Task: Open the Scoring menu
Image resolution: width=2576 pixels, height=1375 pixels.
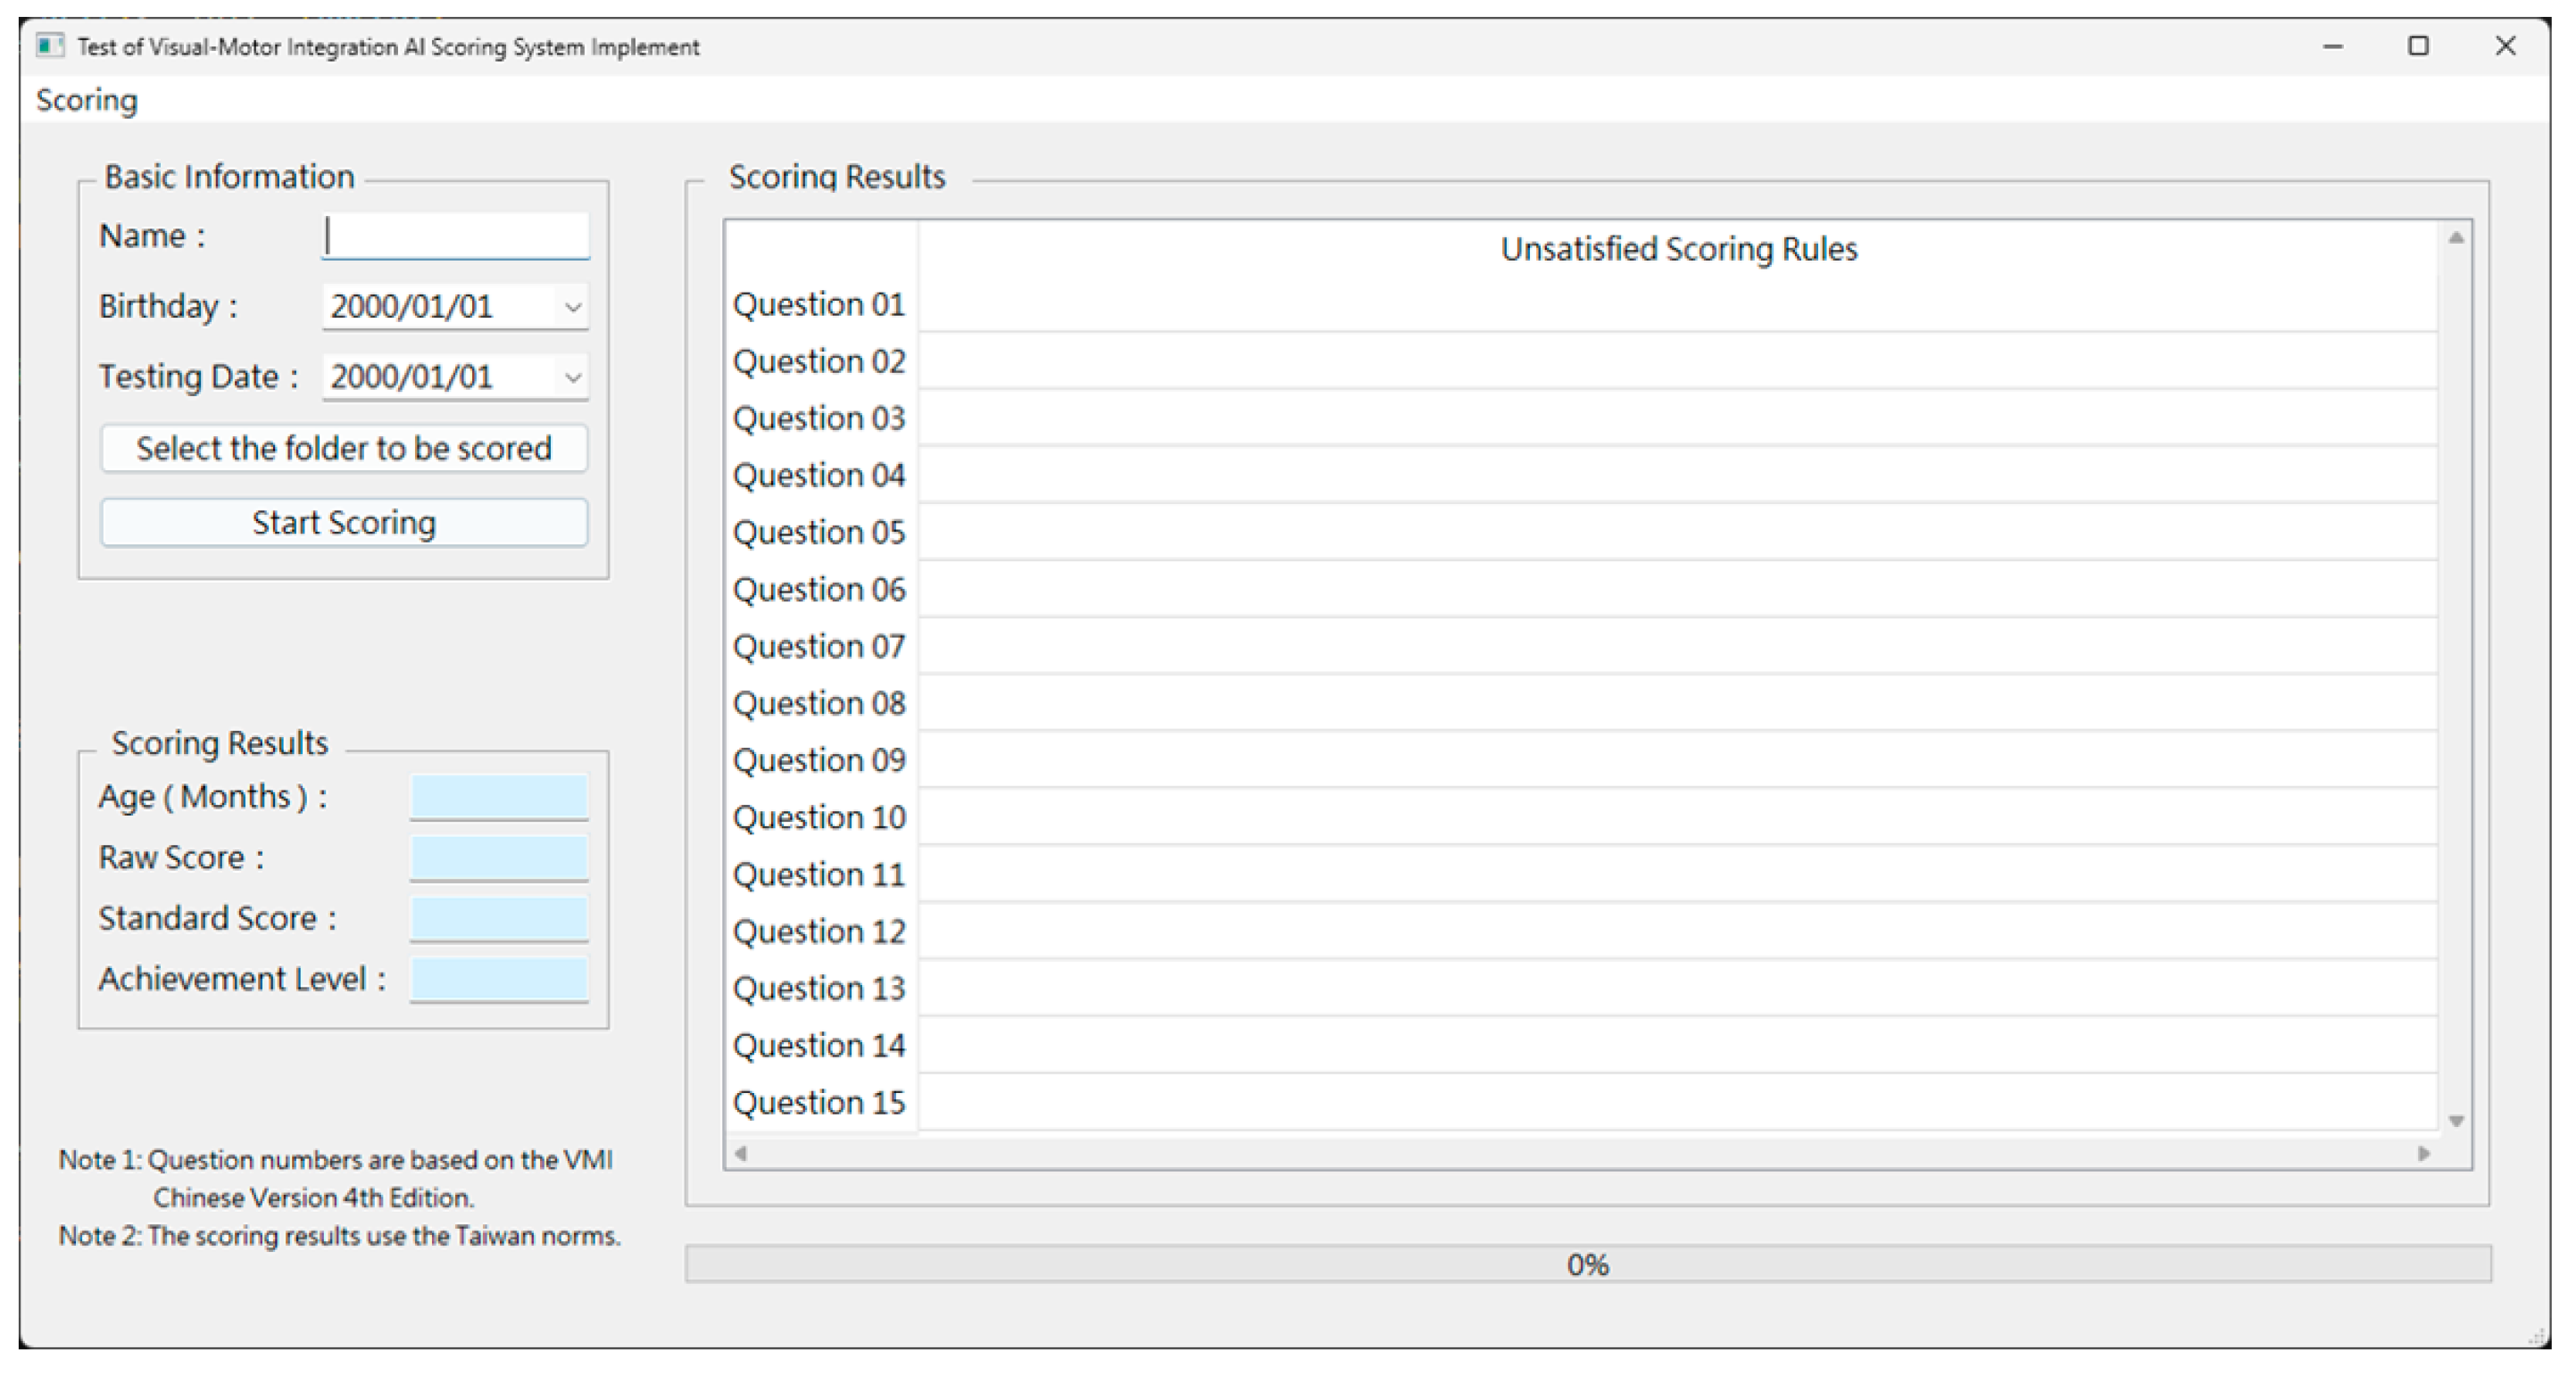Action: (x=87, y=100)
